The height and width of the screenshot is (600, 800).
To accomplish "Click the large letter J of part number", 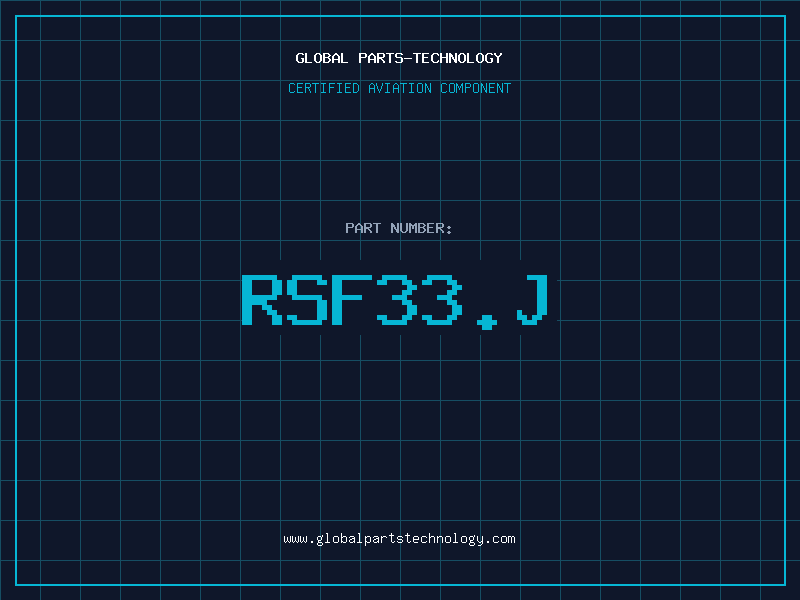I will 533,299.
